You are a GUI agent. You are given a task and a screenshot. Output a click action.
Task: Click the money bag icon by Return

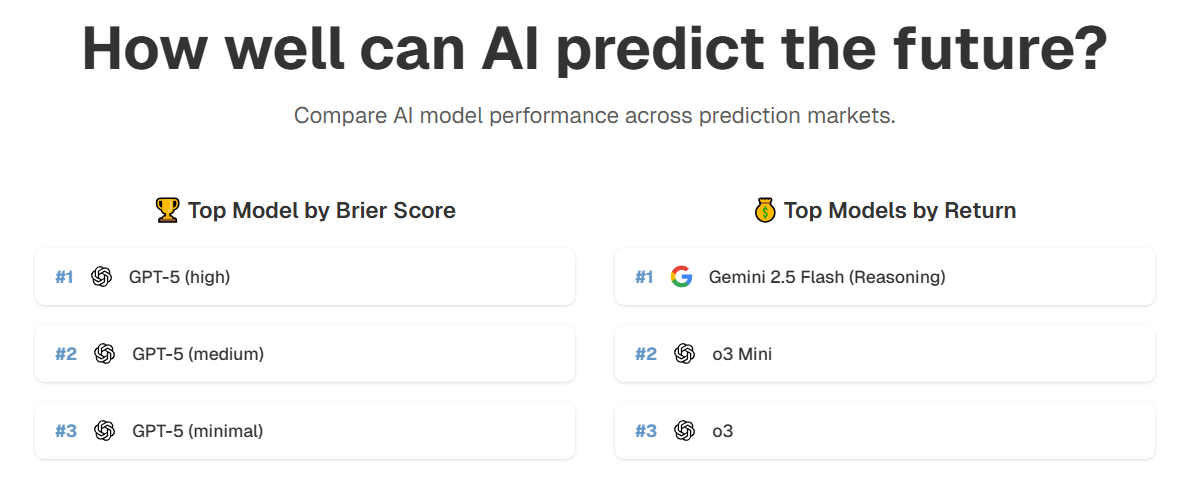[x=765, y=210]
